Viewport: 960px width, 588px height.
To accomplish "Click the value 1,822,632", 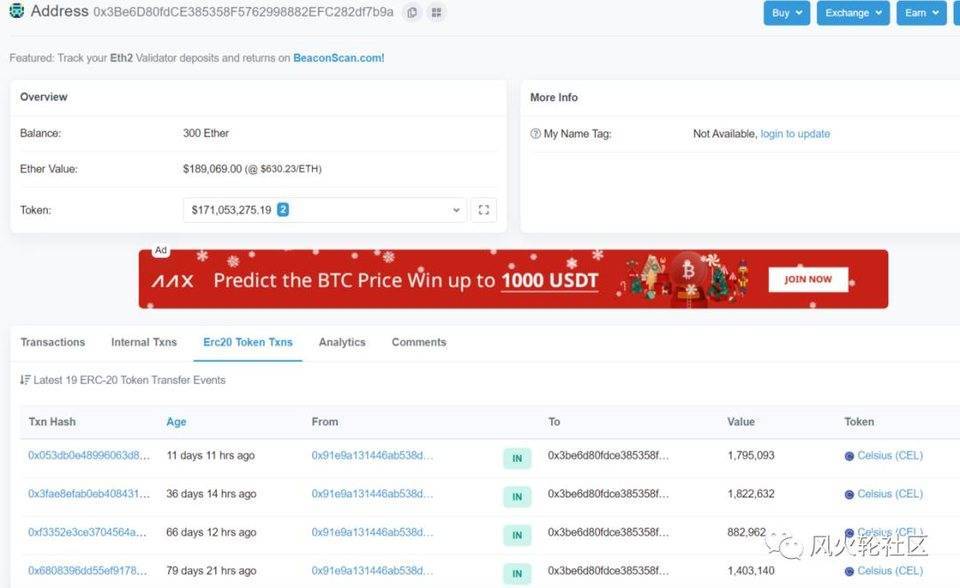I will (x=751, y=494).
